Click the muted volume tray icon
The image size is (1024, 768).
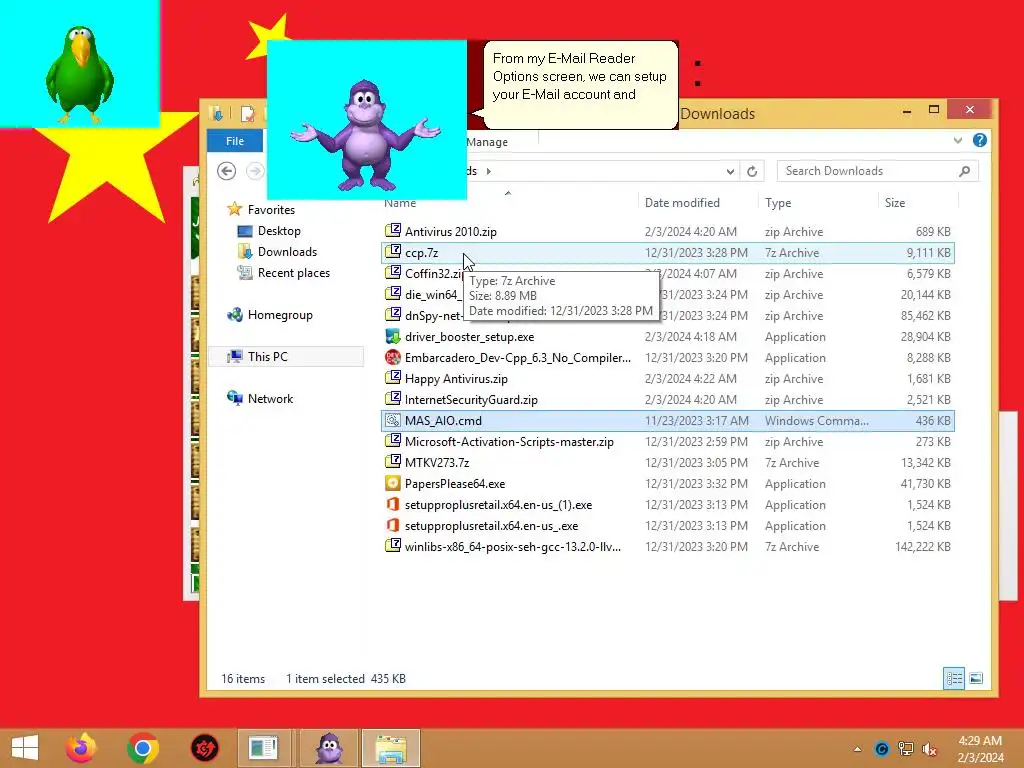click(929, 749)
